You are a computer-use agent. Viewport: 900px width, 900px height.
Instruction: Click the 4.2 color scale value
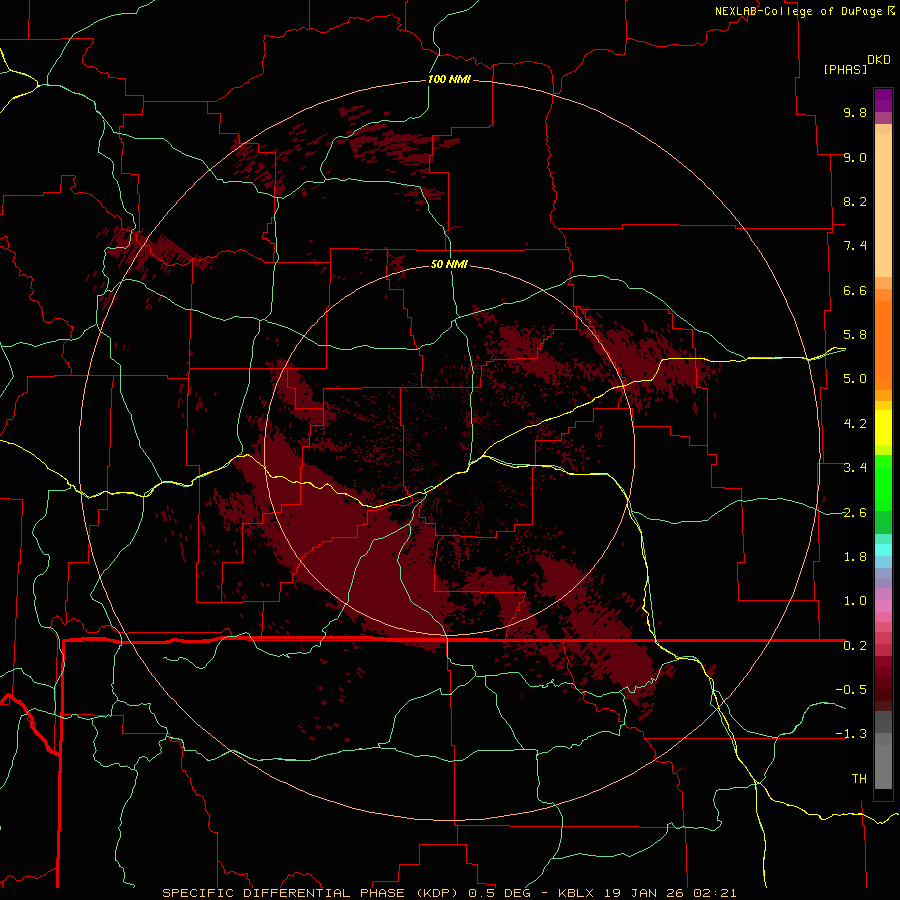pyautogui.click(x=855, y=424)
